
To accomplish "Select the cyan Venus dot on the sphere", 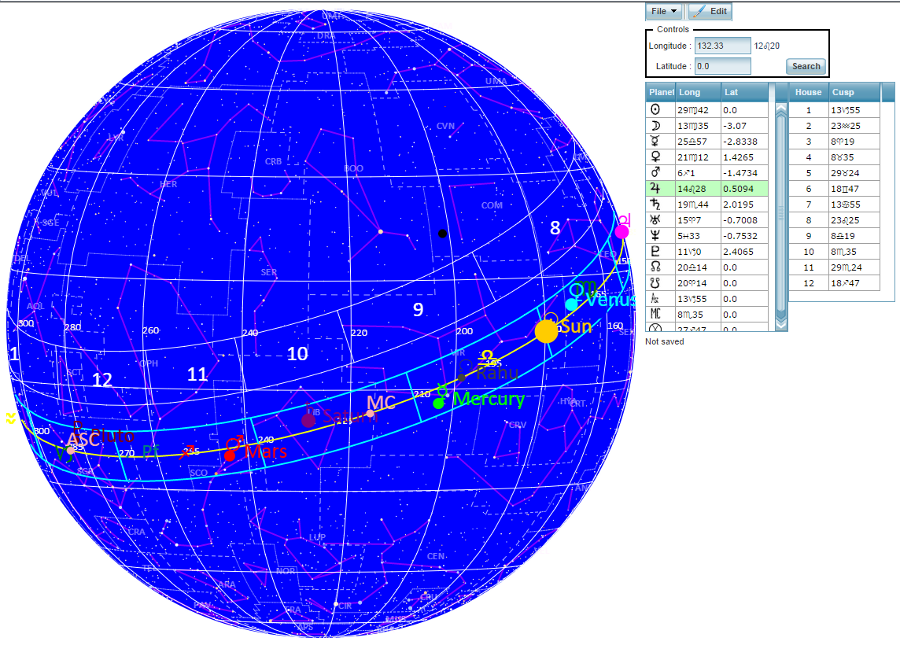I will pyautogui.click(x=571, y=304).
